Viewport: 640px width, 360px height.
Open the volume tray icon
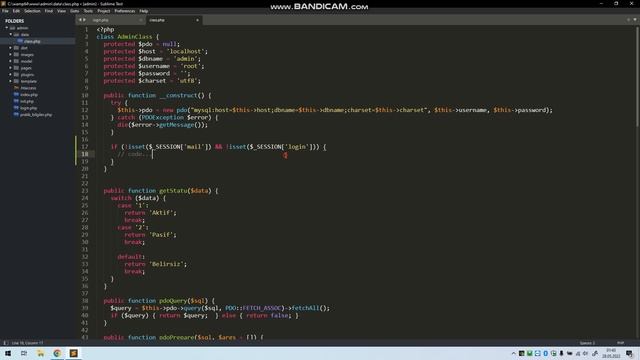pos(586,353)
